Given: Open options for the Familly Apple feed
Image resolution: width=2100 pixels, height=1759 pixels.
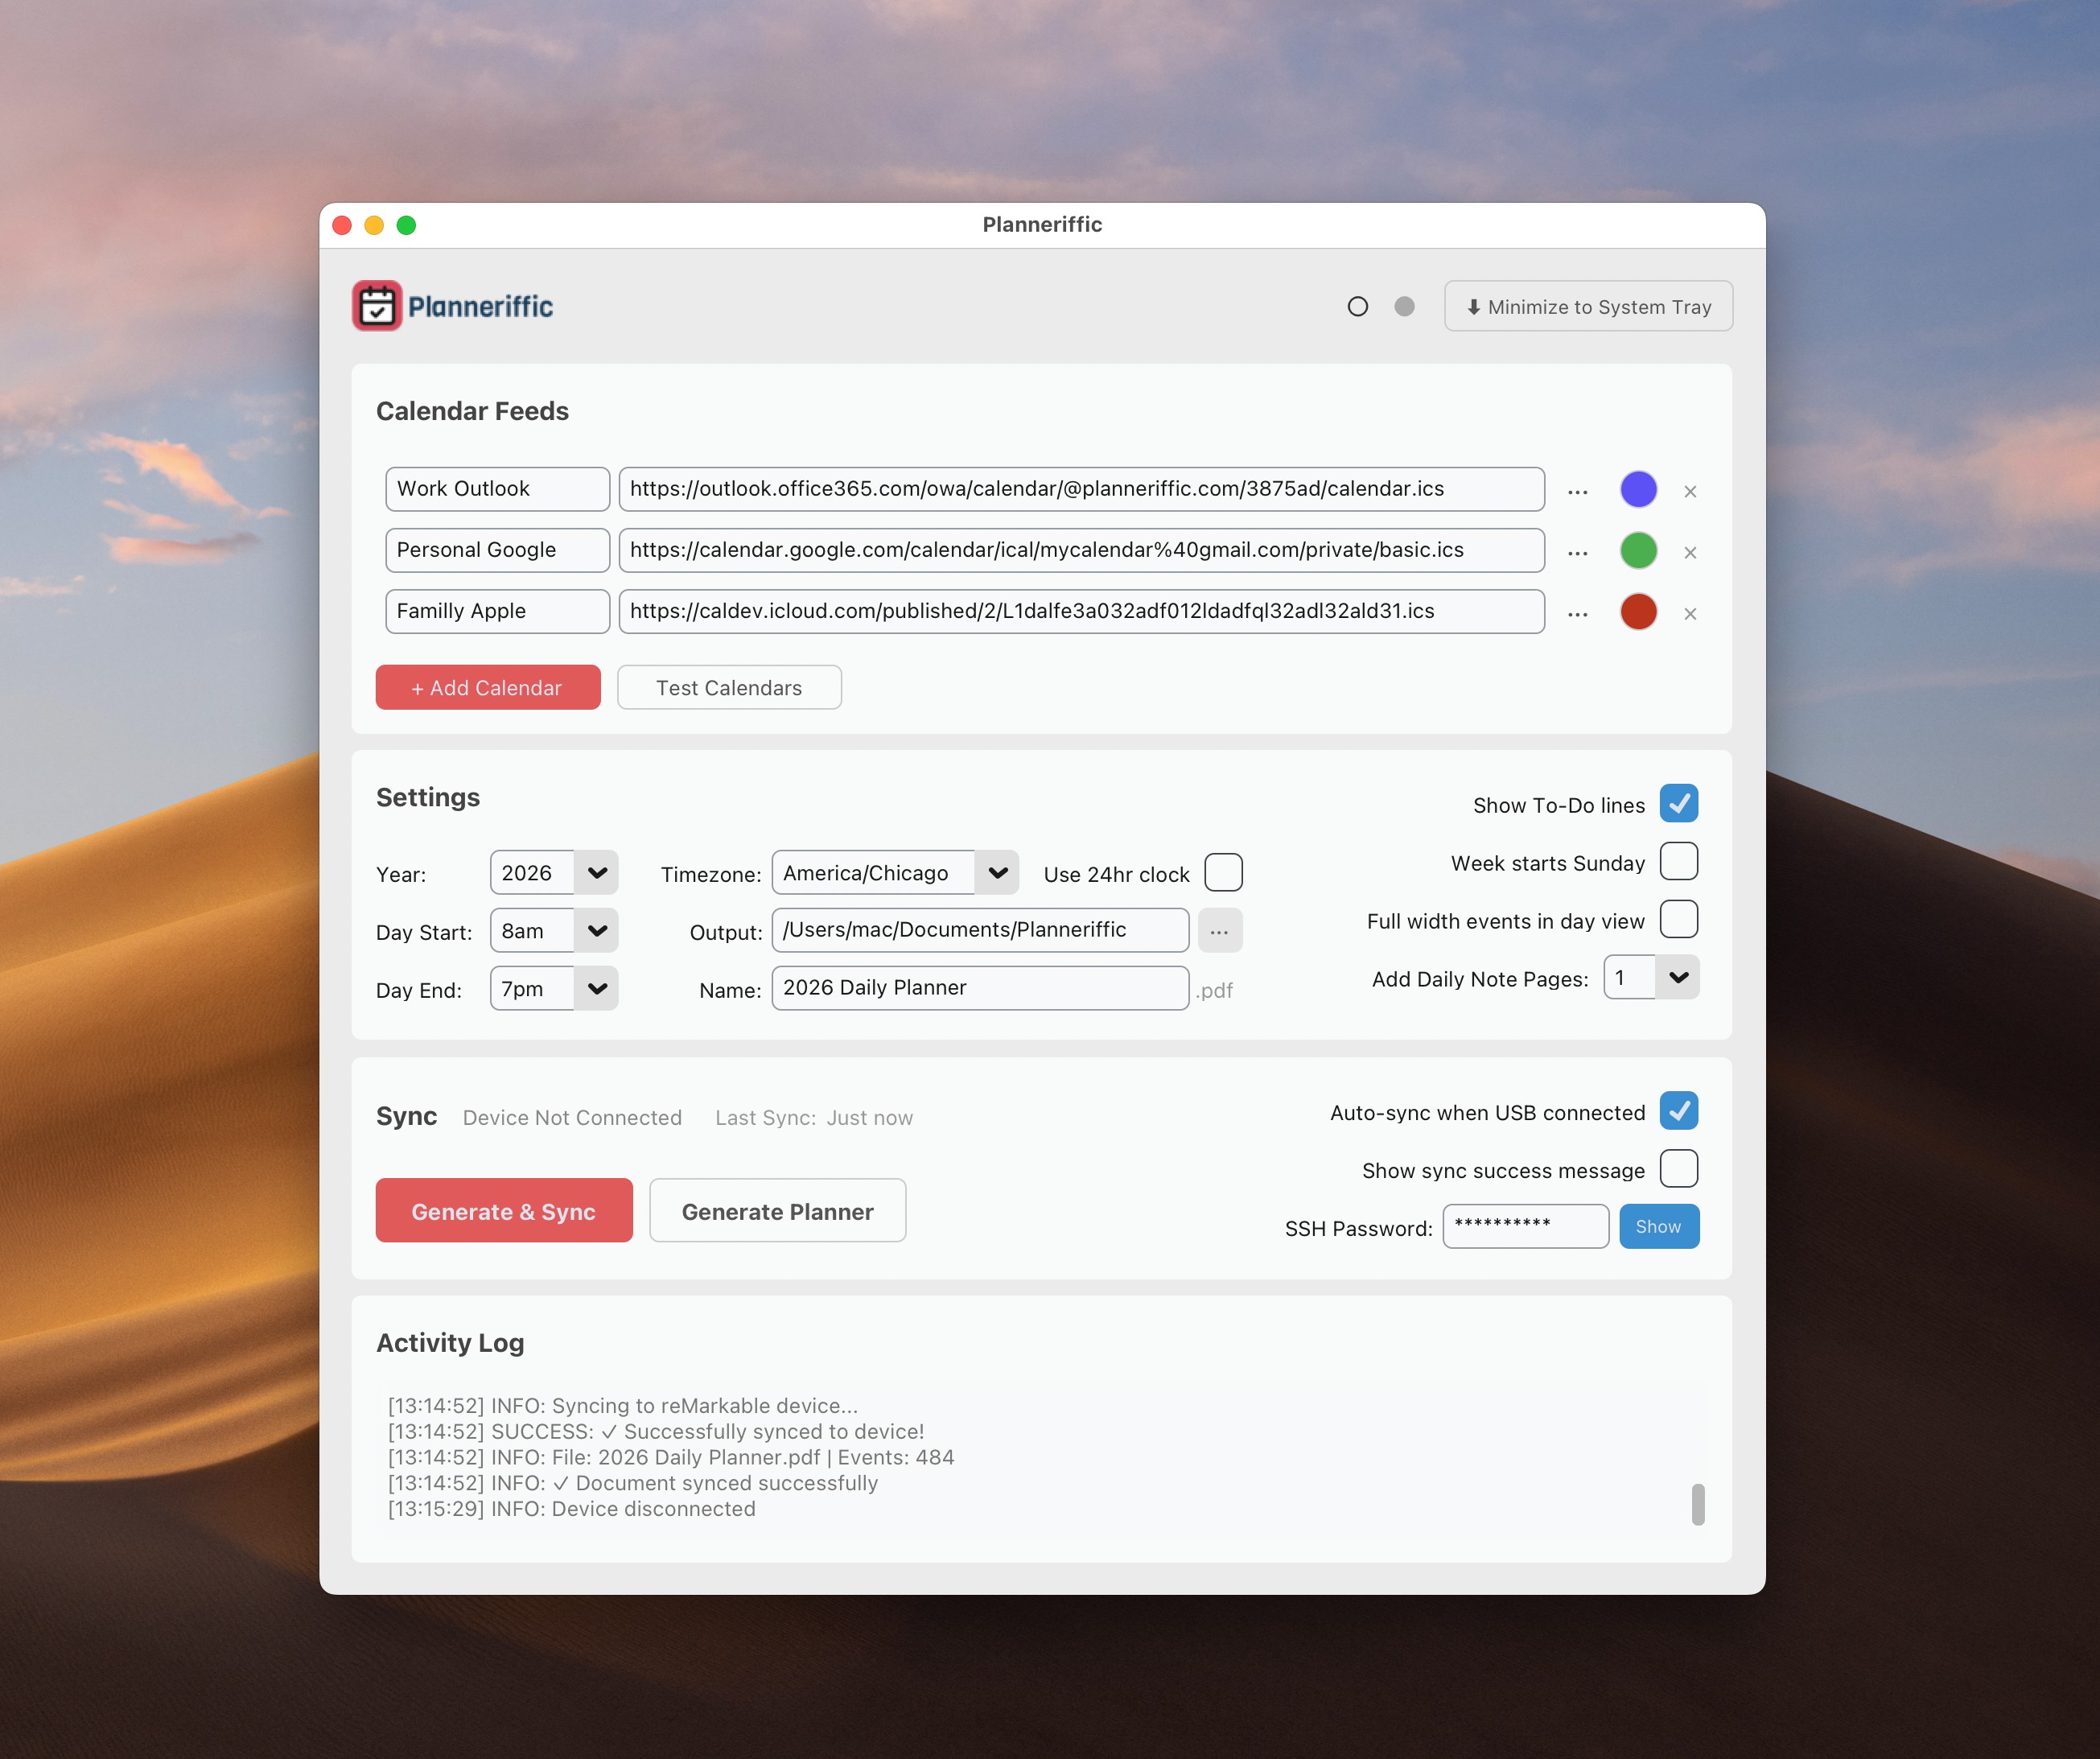Looking at the screenshot, I should 1578,612.
